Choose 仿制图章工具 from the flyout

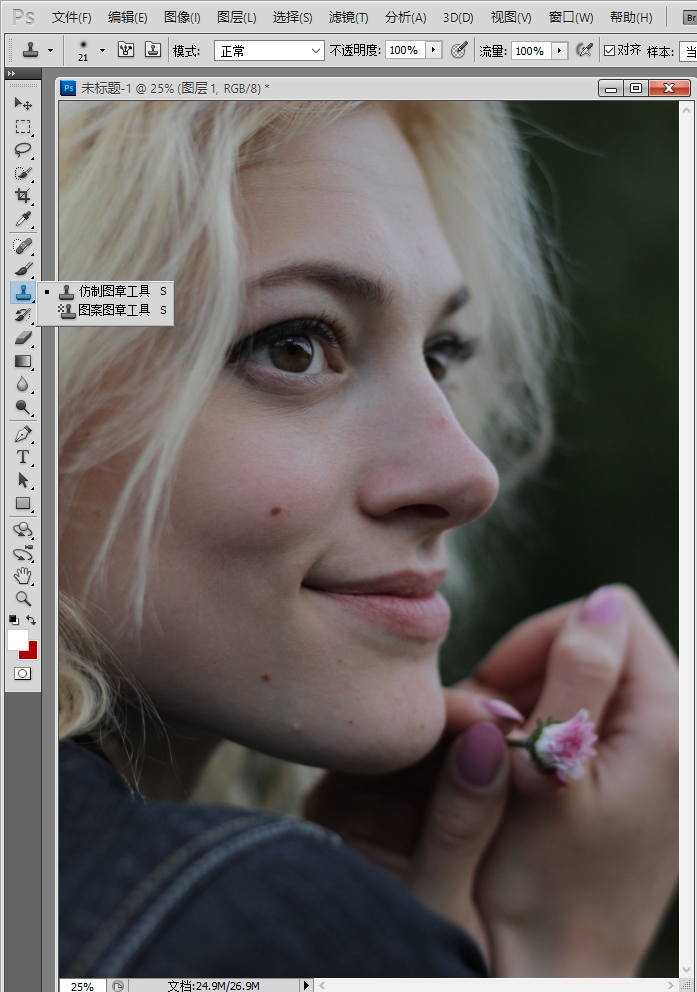[106, 291]
